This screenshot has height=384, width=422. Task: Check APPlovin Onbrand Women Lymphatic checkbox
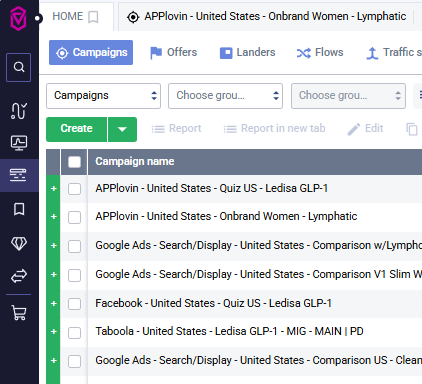pos(74,217)
